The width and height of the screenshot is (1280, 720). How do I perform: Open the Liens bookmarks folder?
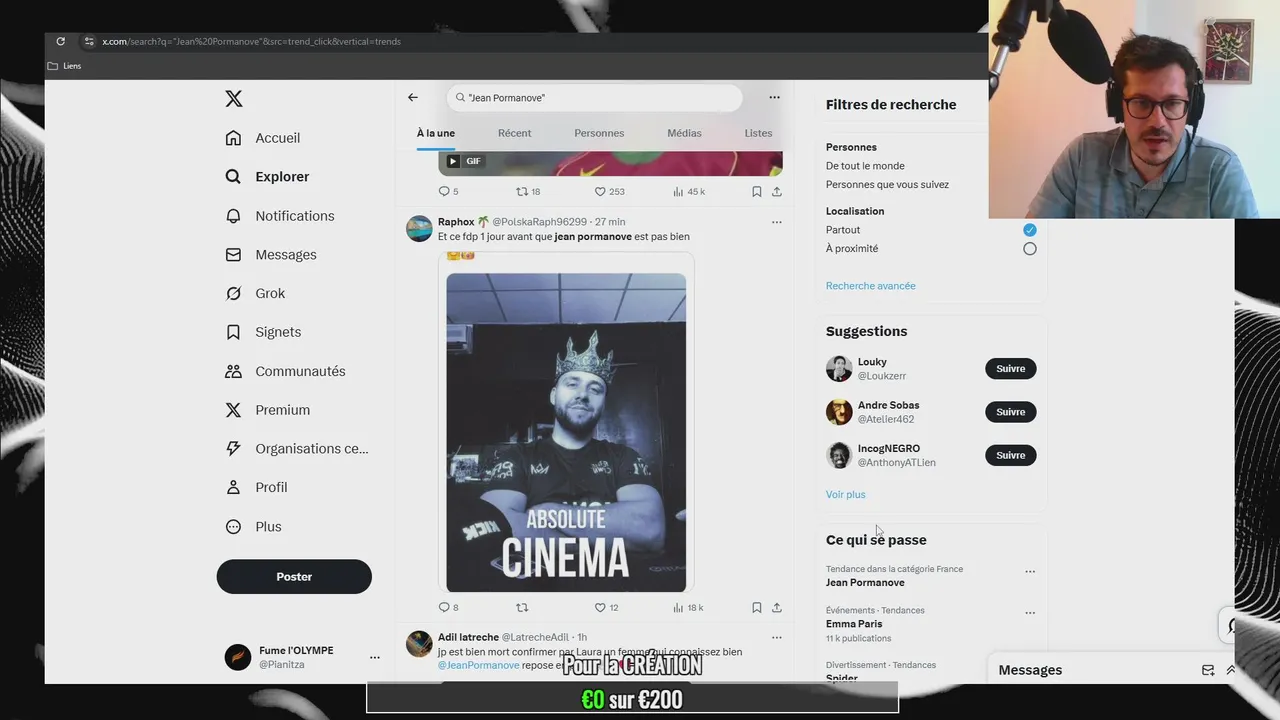(65, 66)
